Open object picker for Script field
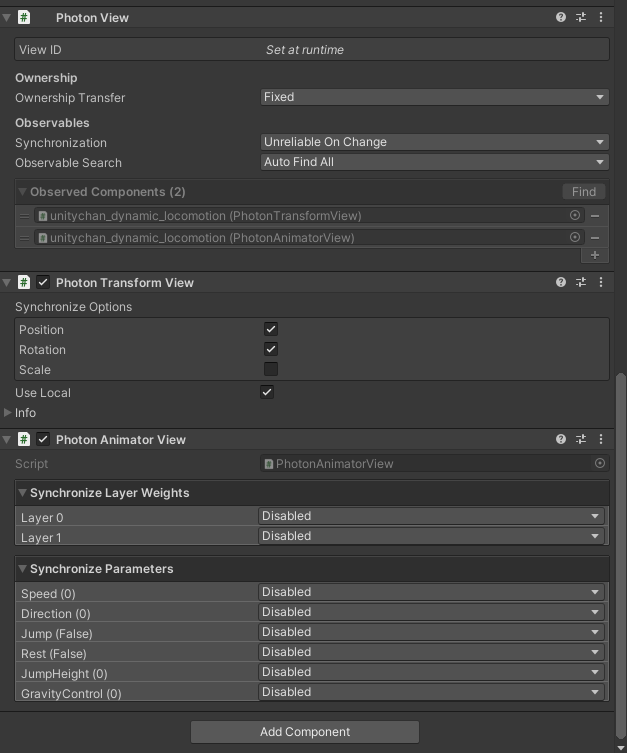 point(600,463)
